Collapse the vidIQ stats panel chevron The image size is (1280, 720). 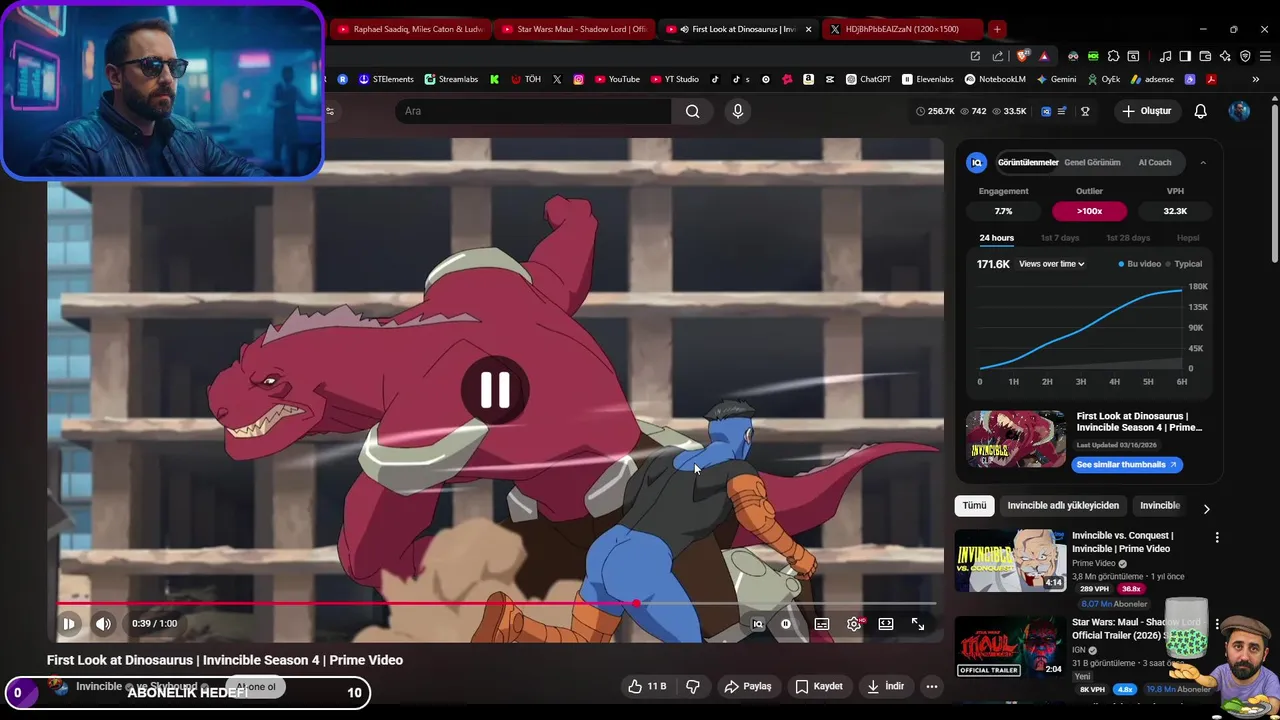(x=1203, y=162)
